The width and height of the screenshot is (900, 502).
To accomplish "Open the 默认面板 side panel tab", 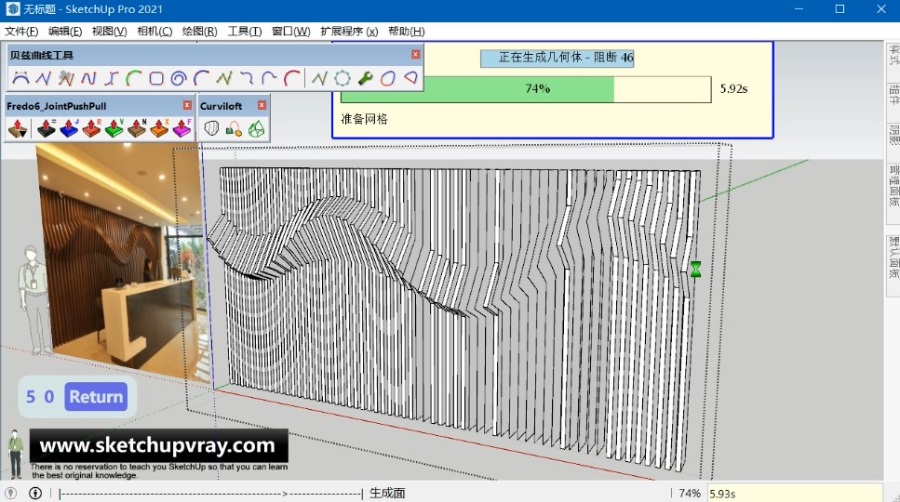I will 894,258.
